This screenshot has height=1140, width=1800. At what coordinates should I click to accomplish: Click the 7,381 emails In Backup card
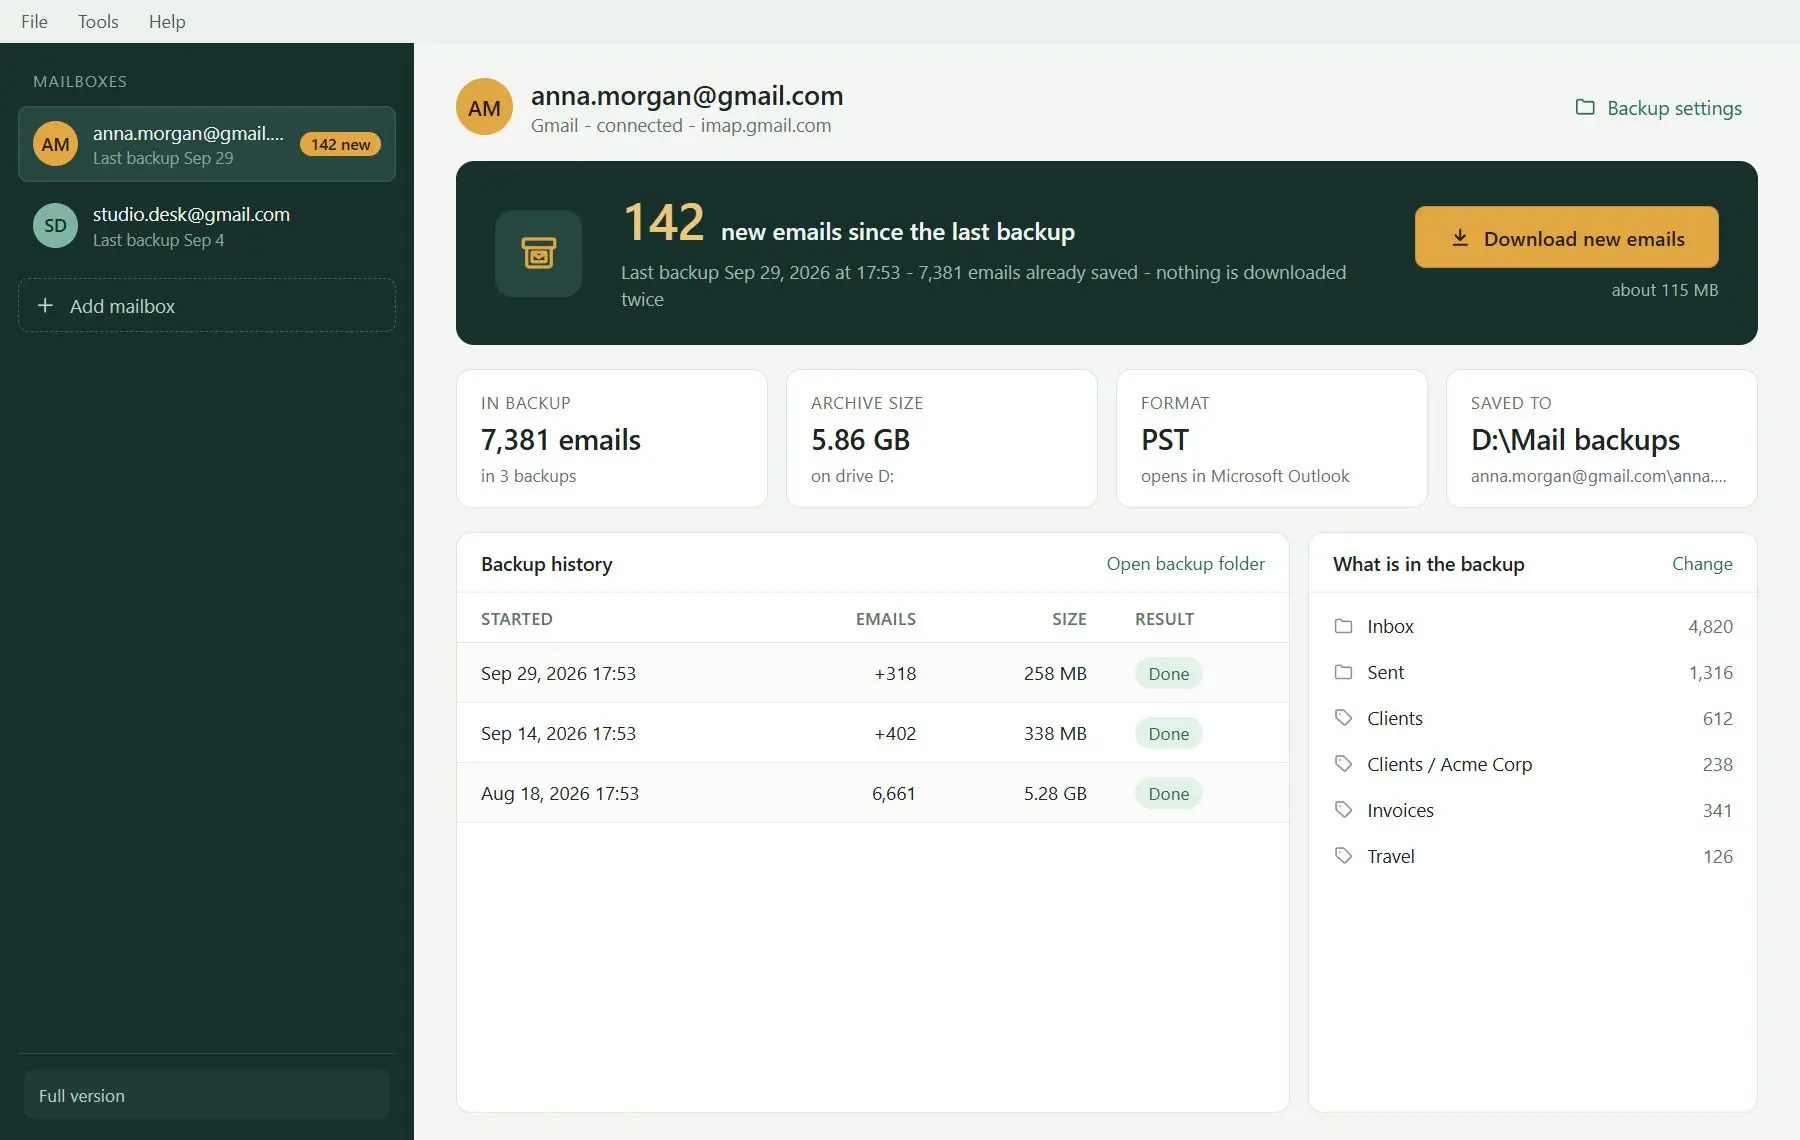[x=612, y=438]
